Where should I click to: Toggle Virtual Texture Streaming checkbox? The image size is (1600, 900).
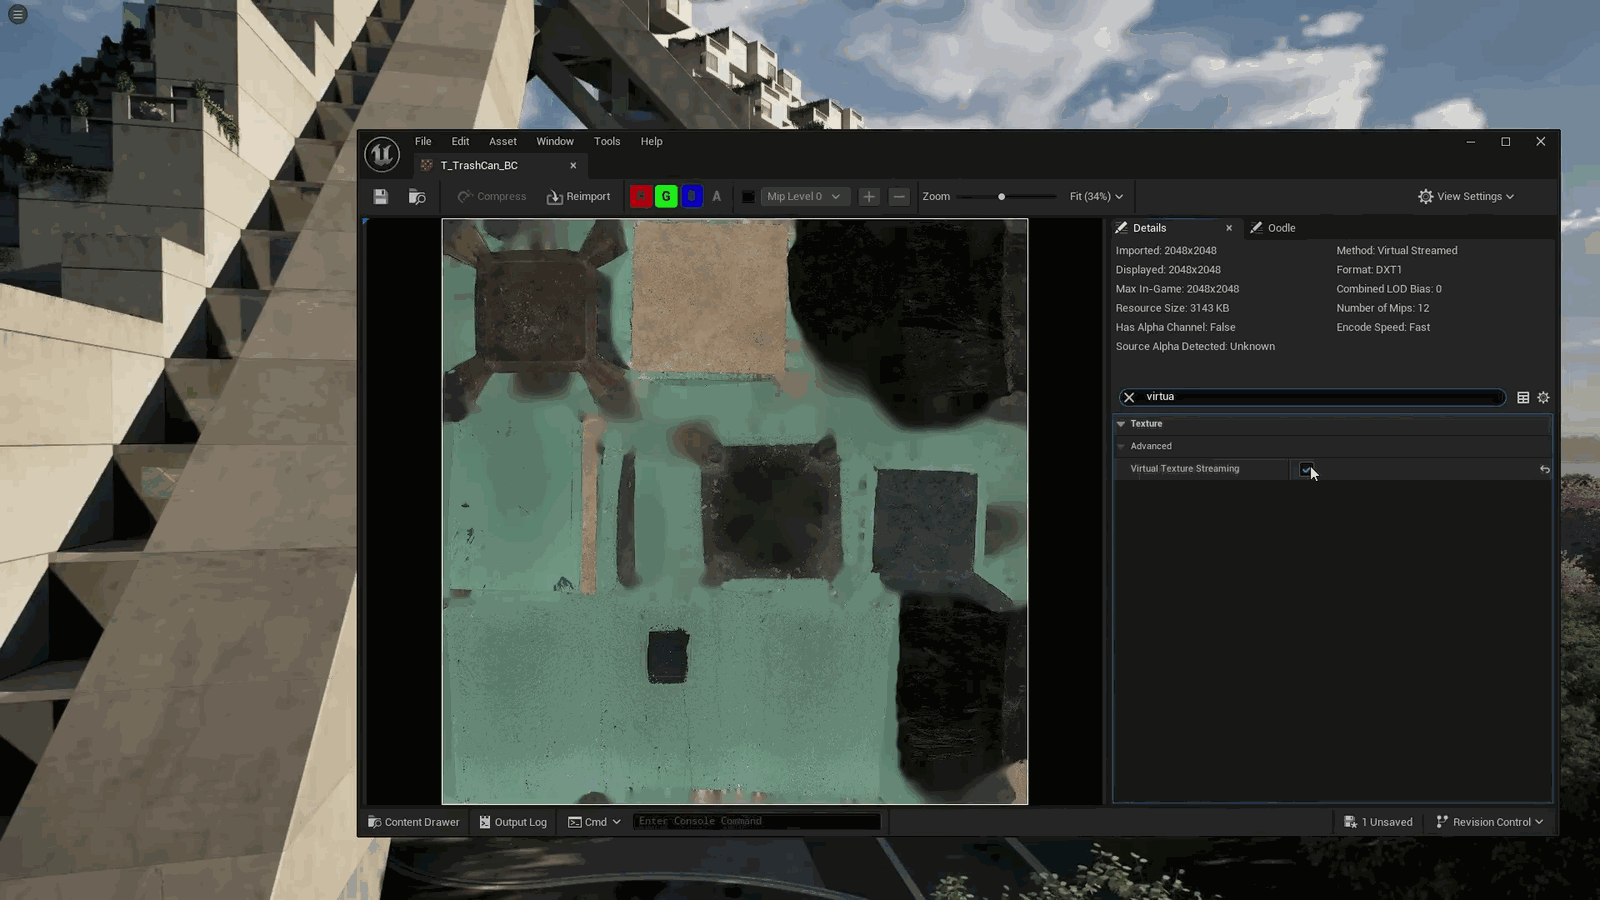point(1306,469)
